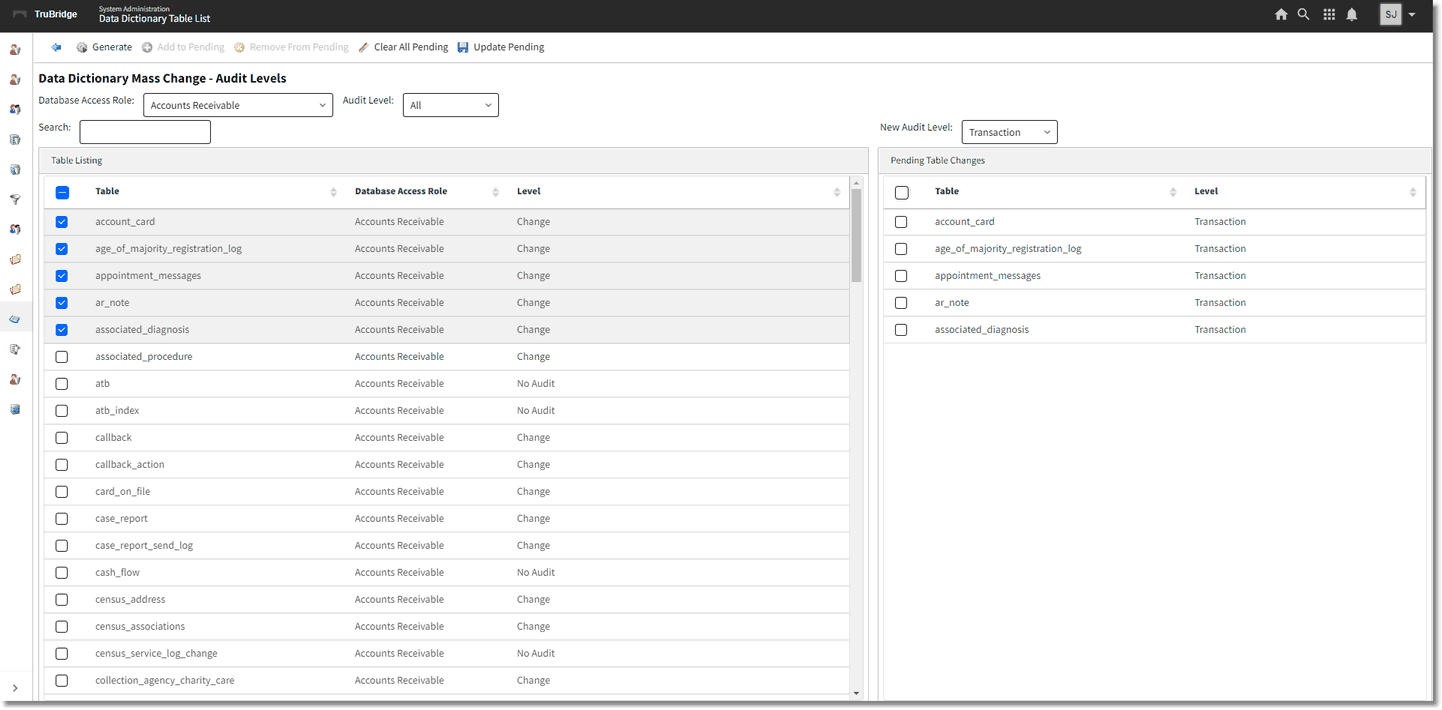Select the census_associations table name
This screenshot has width=1442, height=710.
point(140,627)
